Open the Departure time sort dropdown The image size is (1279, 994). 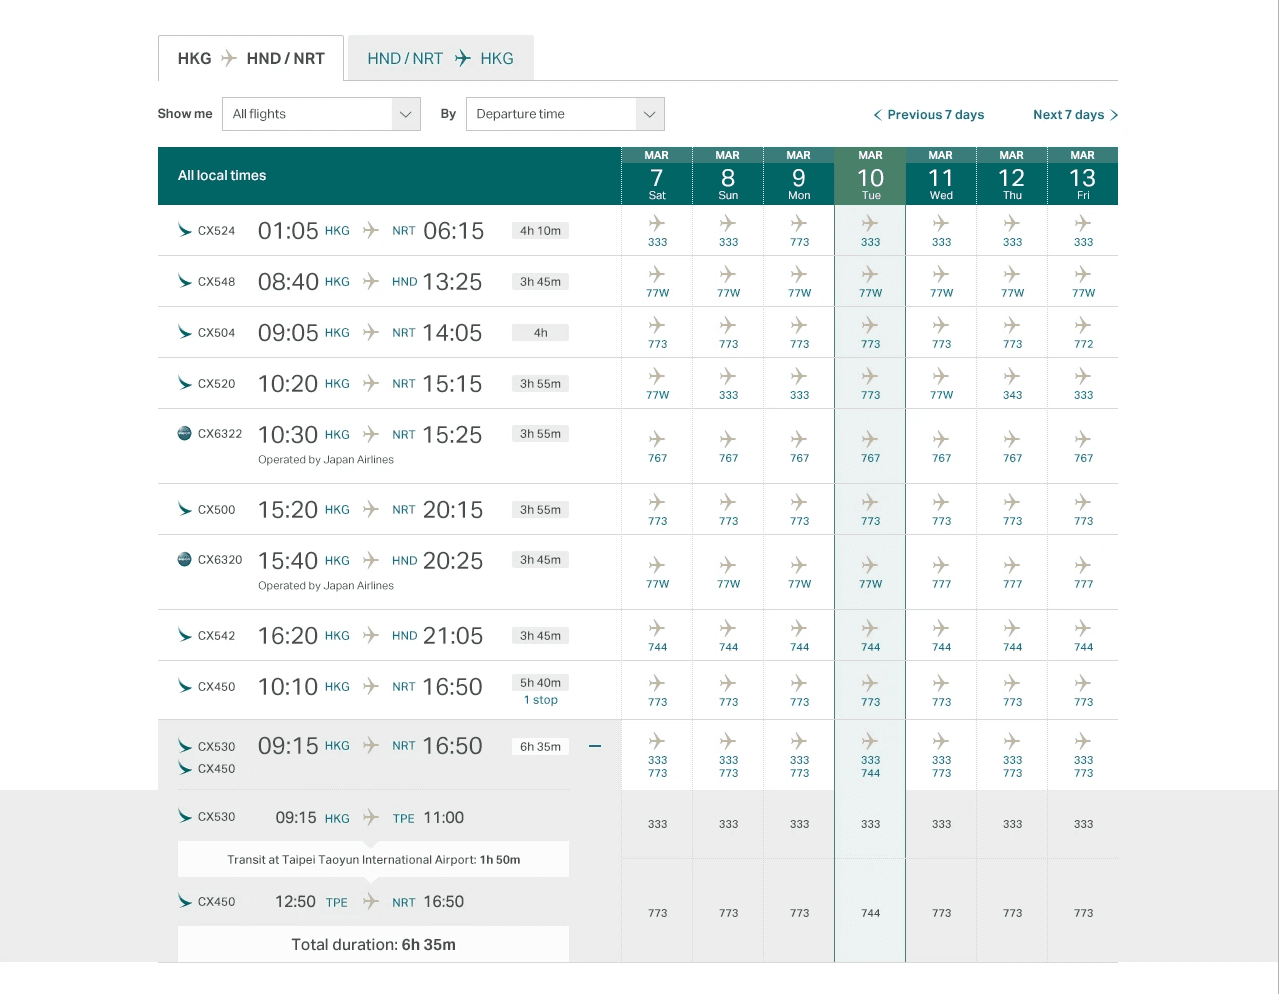[565, 113]
